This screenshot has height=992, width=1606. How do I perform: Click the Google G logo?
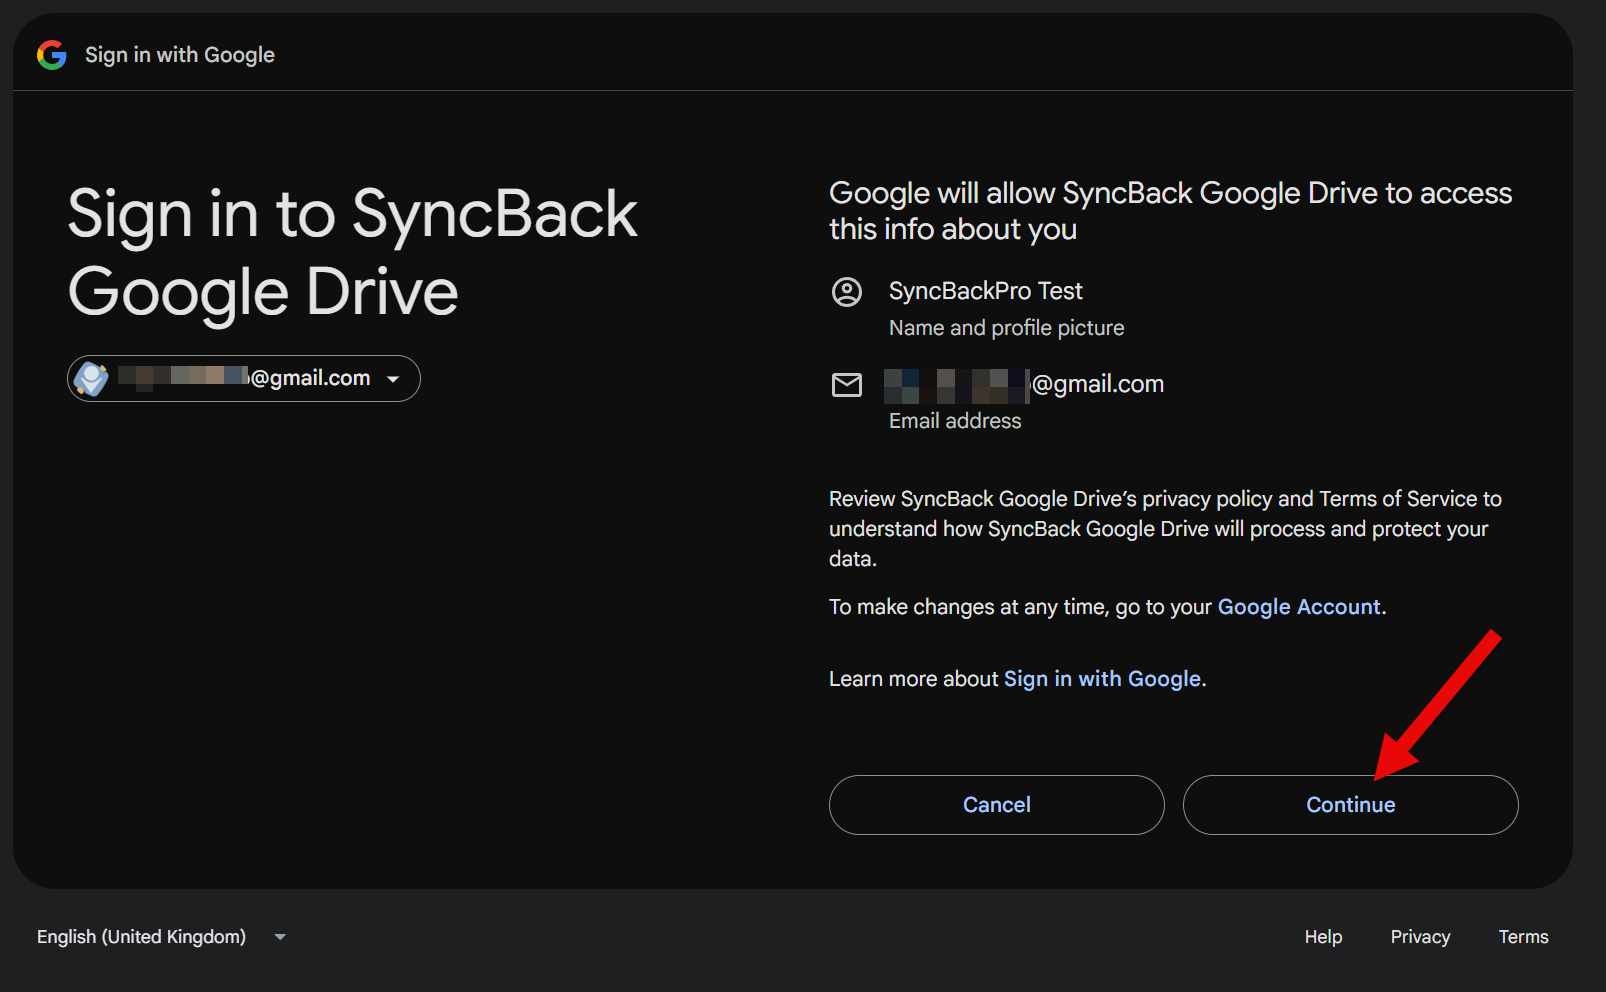click(x=52, y=55)
